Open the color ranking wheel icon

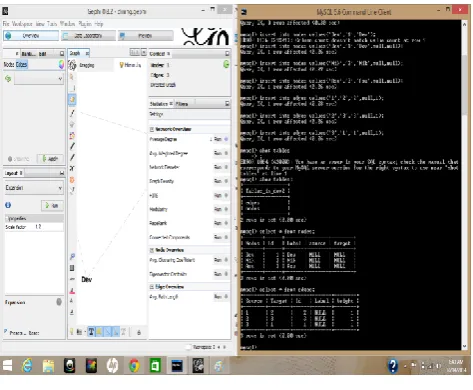tap(61, 64)
